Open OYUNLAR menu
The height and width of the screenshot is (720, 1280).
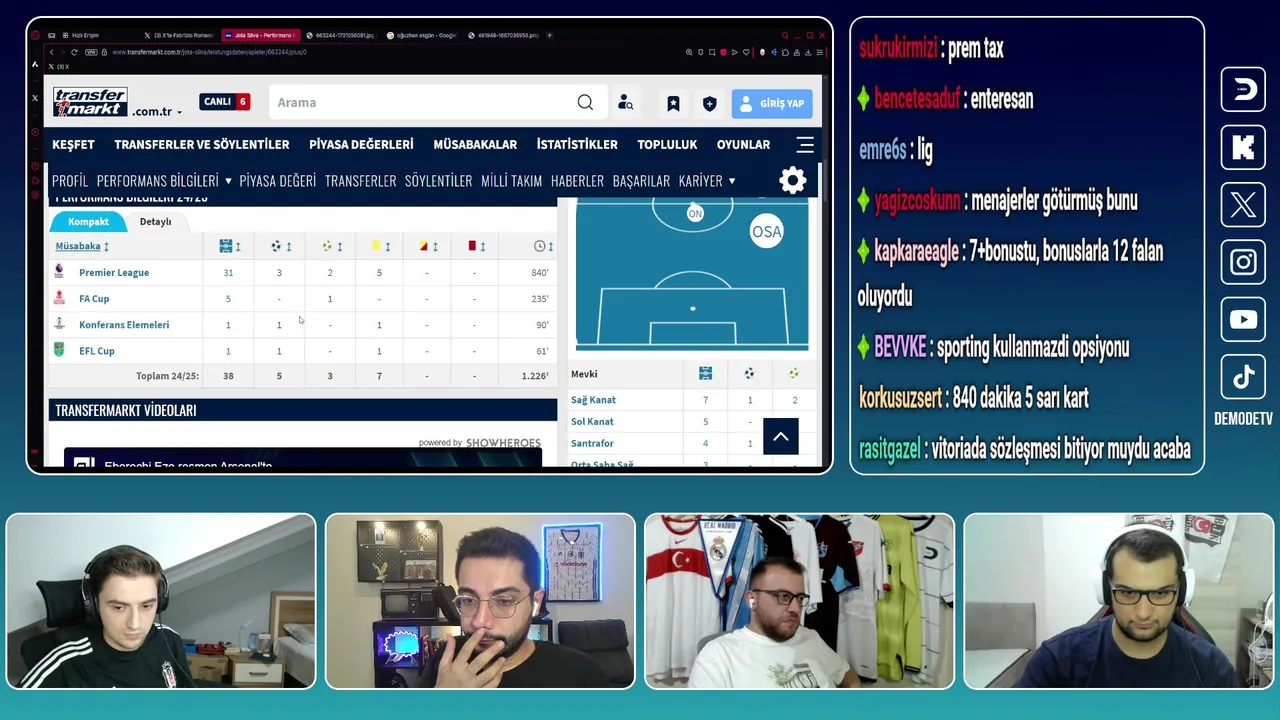point(743,144)
